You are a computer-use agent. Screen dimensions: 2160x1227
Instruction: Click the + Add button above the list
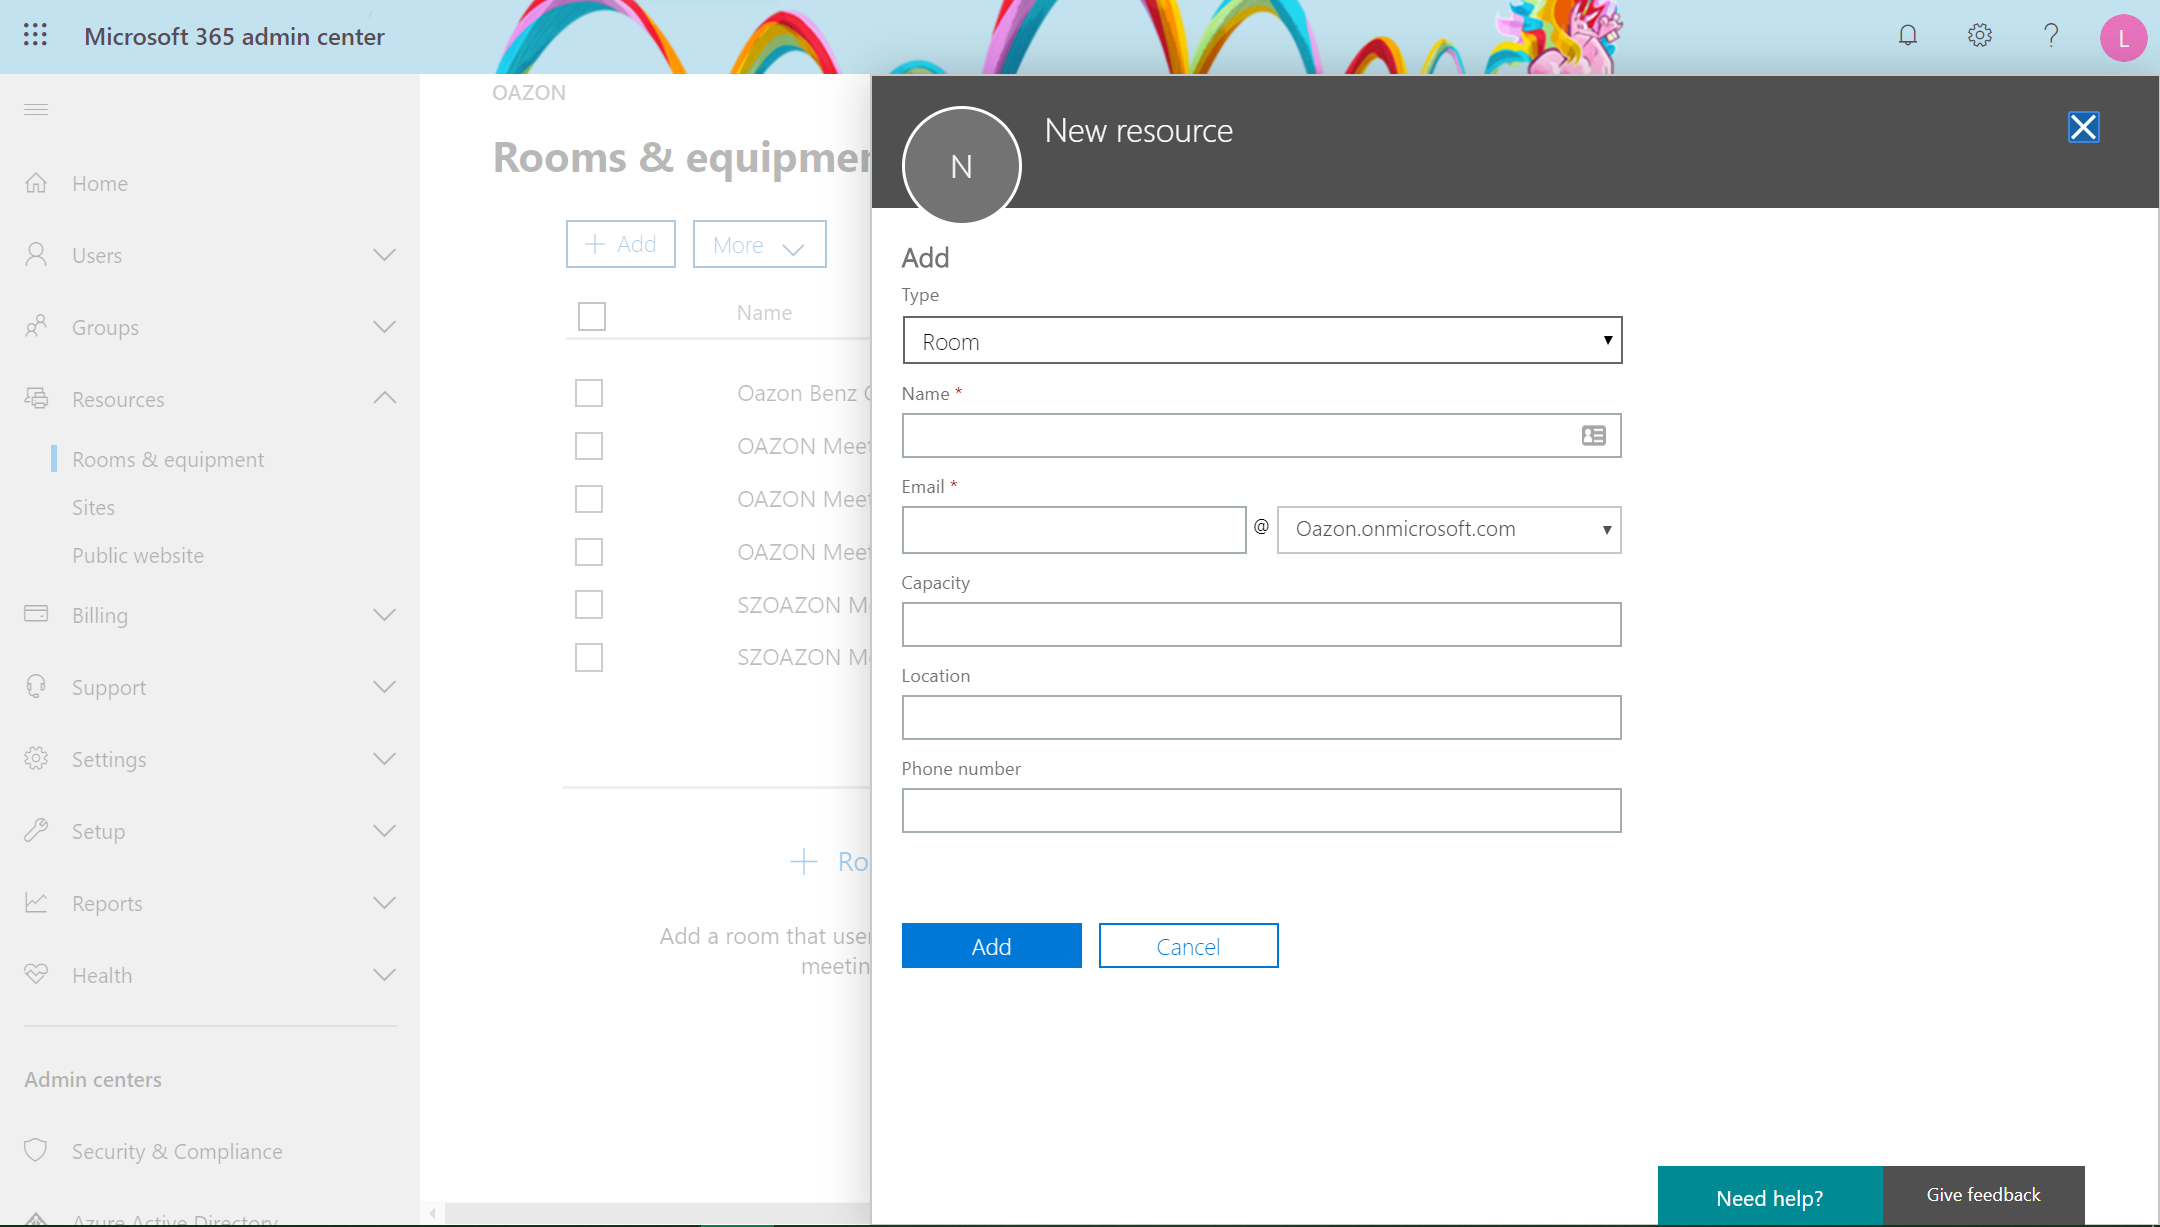coord(620,244)
